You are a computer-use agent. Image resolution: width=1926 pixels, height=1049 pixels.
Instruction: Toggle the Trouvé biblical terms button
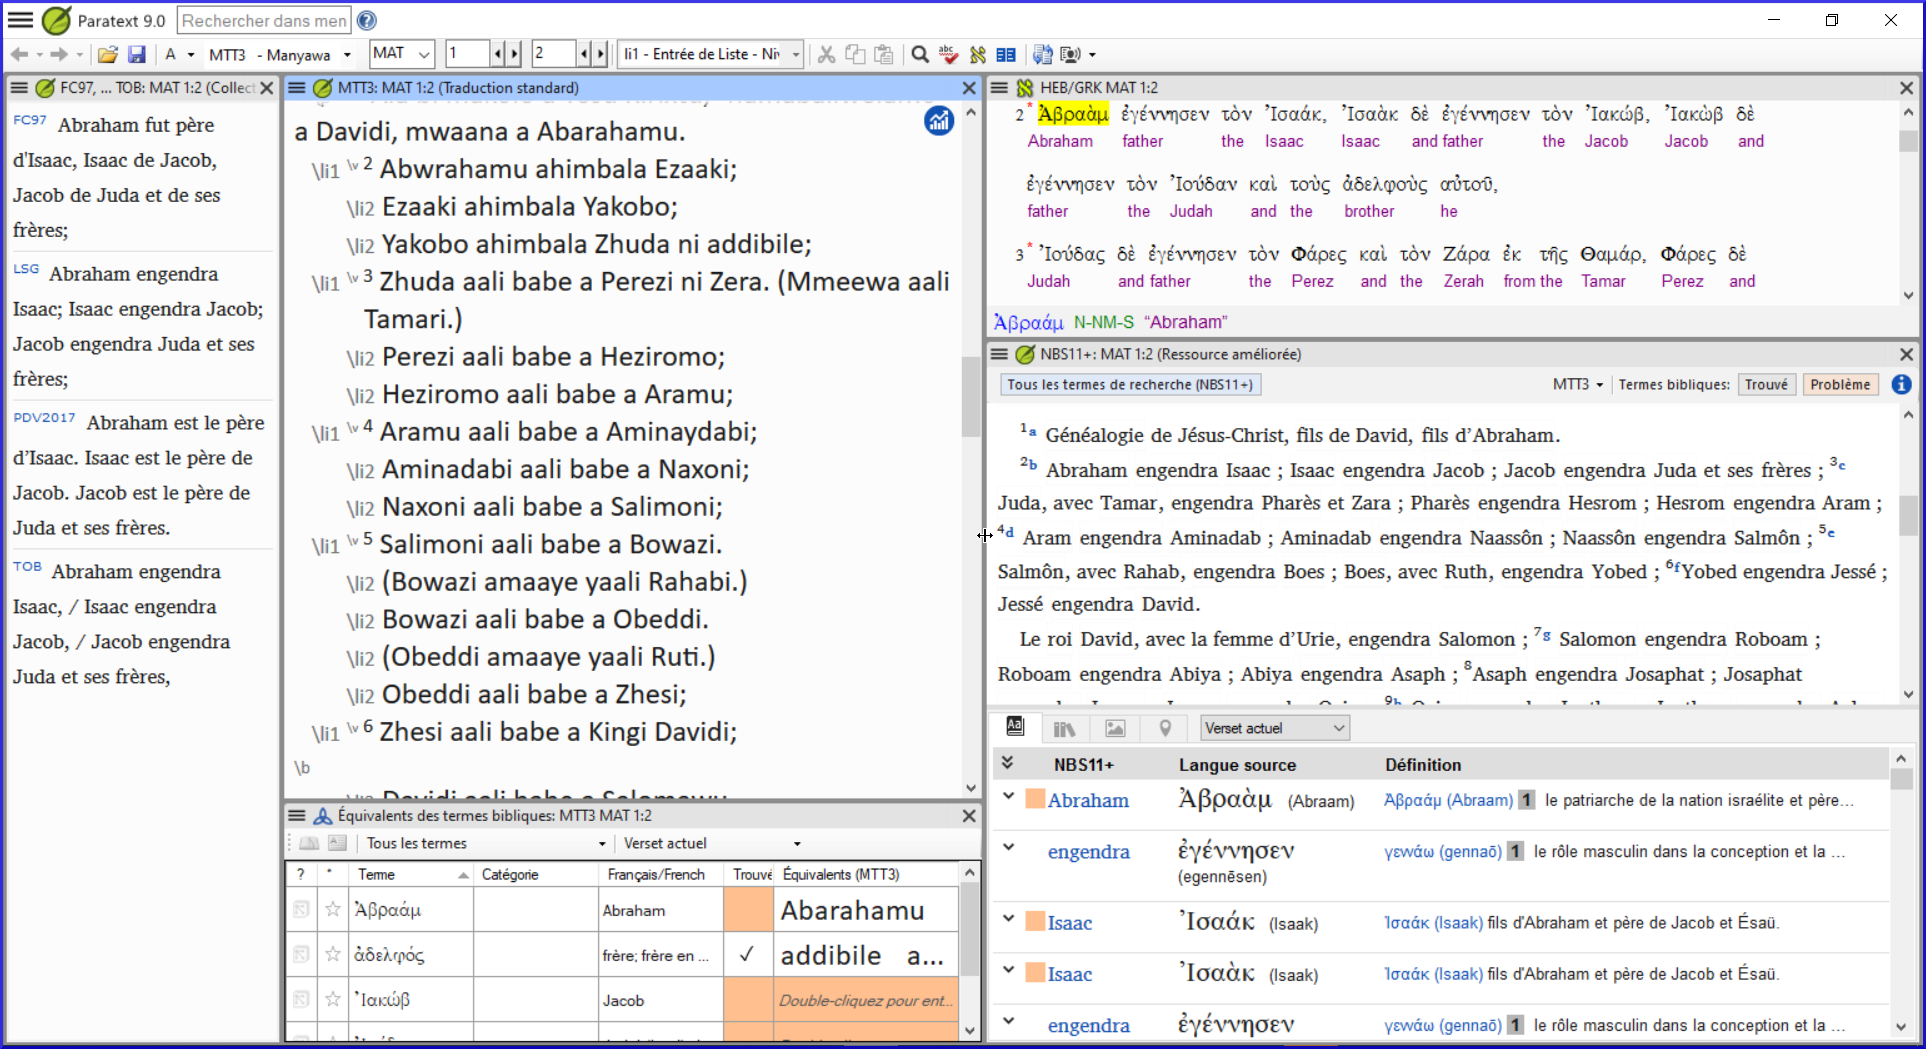coord(1766,385)
